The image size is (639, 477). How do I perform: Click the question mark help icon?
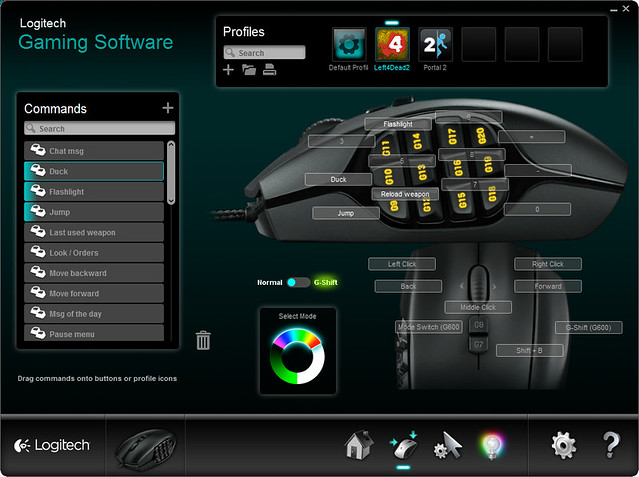coord(611,446)
